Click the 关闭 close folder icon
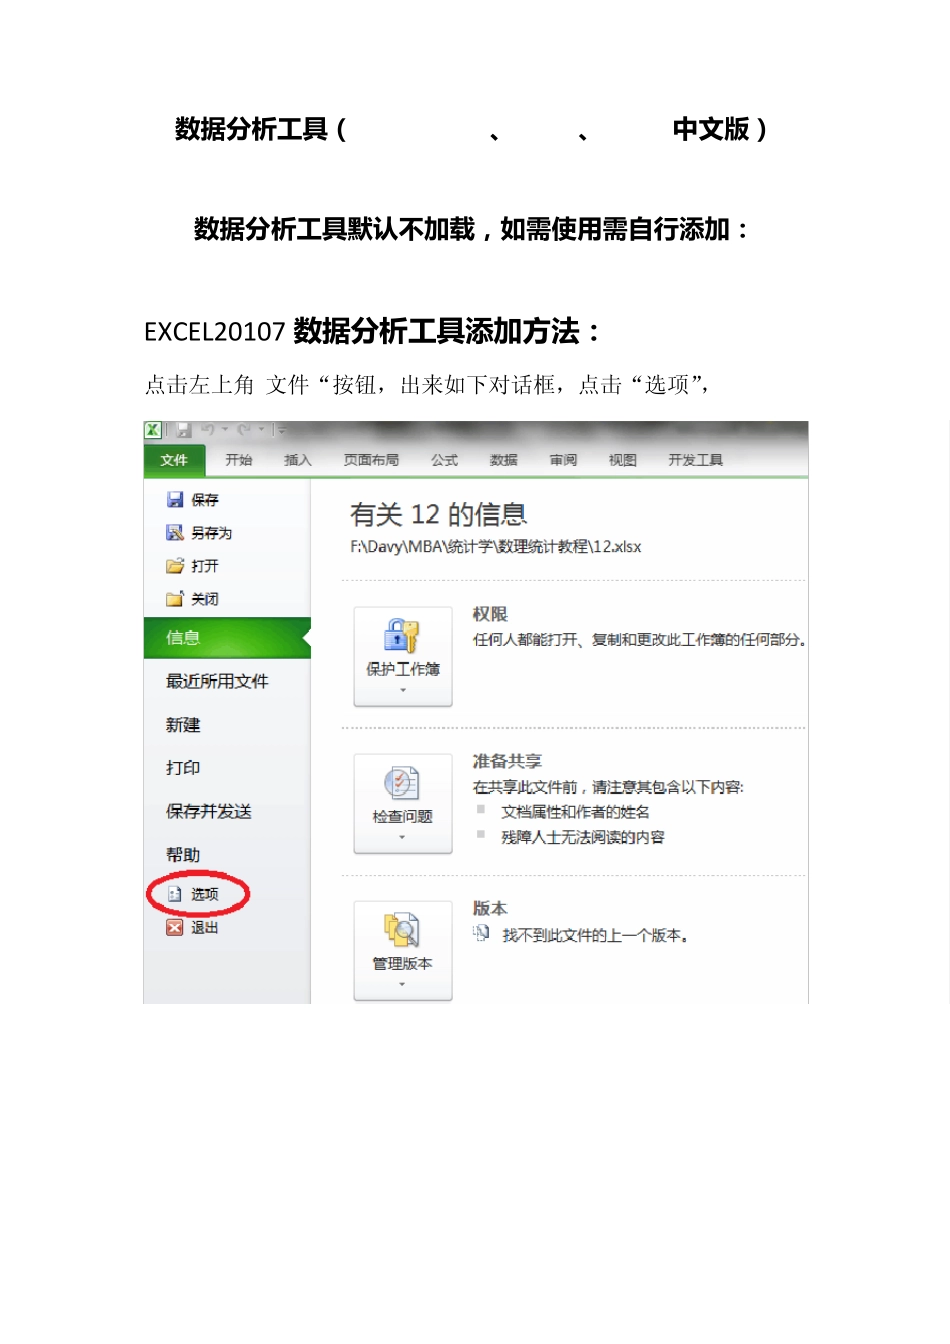This screenshot has width=950, height=1344. [x=175, y=598]
